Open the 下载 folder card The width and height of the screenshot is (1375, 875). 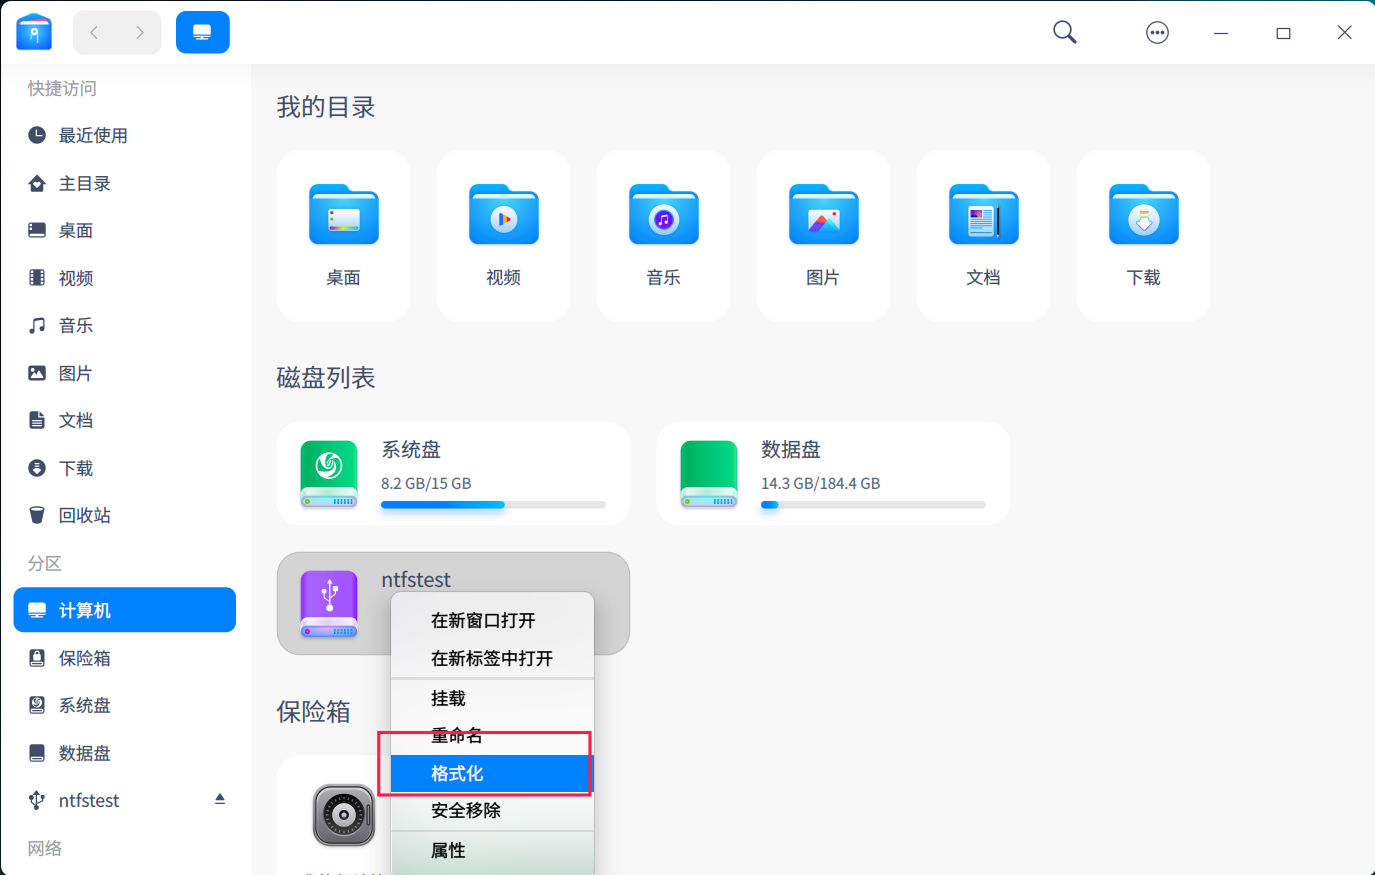coord(1143,236)
